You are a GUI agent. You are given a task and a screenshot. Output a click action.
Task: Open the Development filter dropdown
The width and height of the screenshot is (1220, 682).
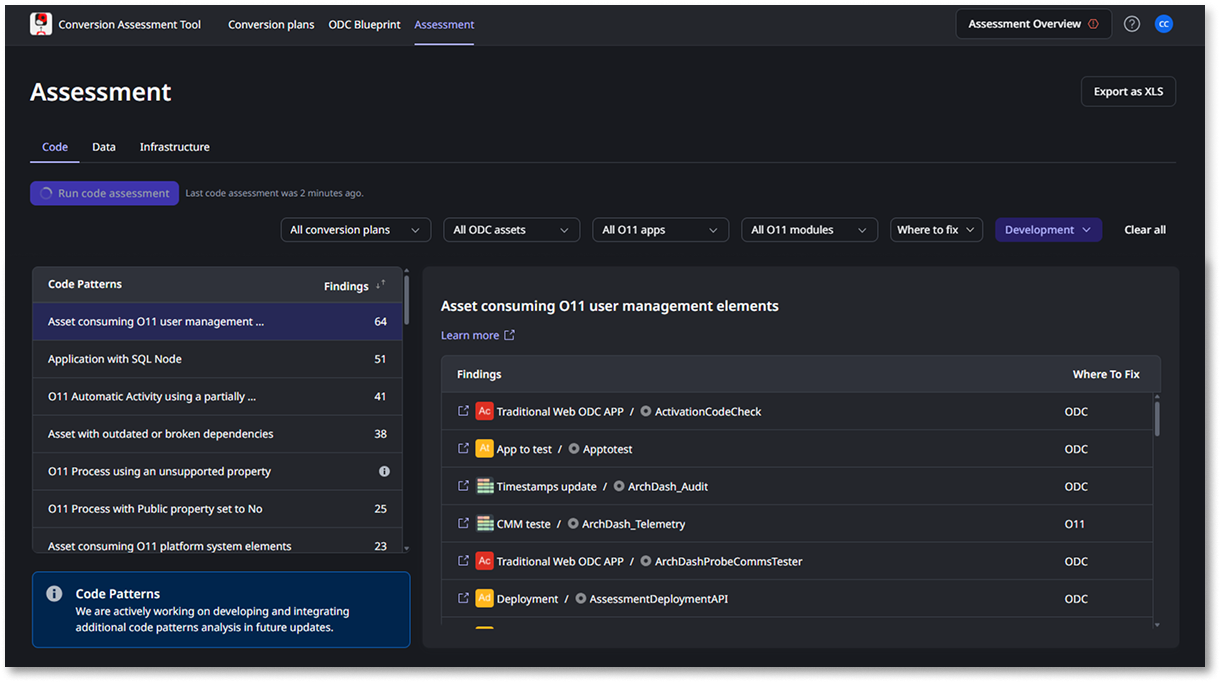[1048, 230]
